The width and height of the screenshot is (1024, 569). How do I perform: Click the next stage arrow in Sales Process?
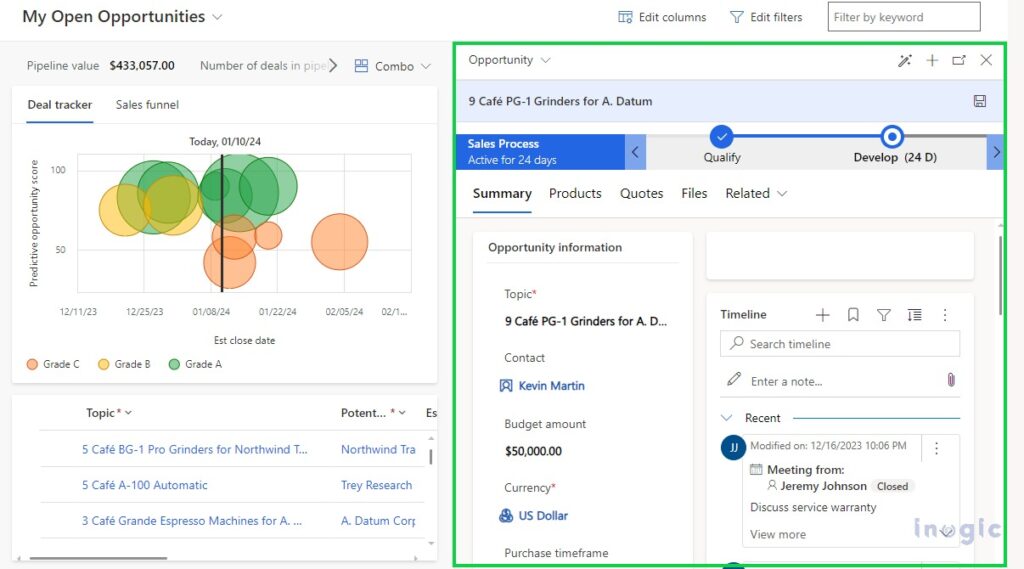pos(995,152)
